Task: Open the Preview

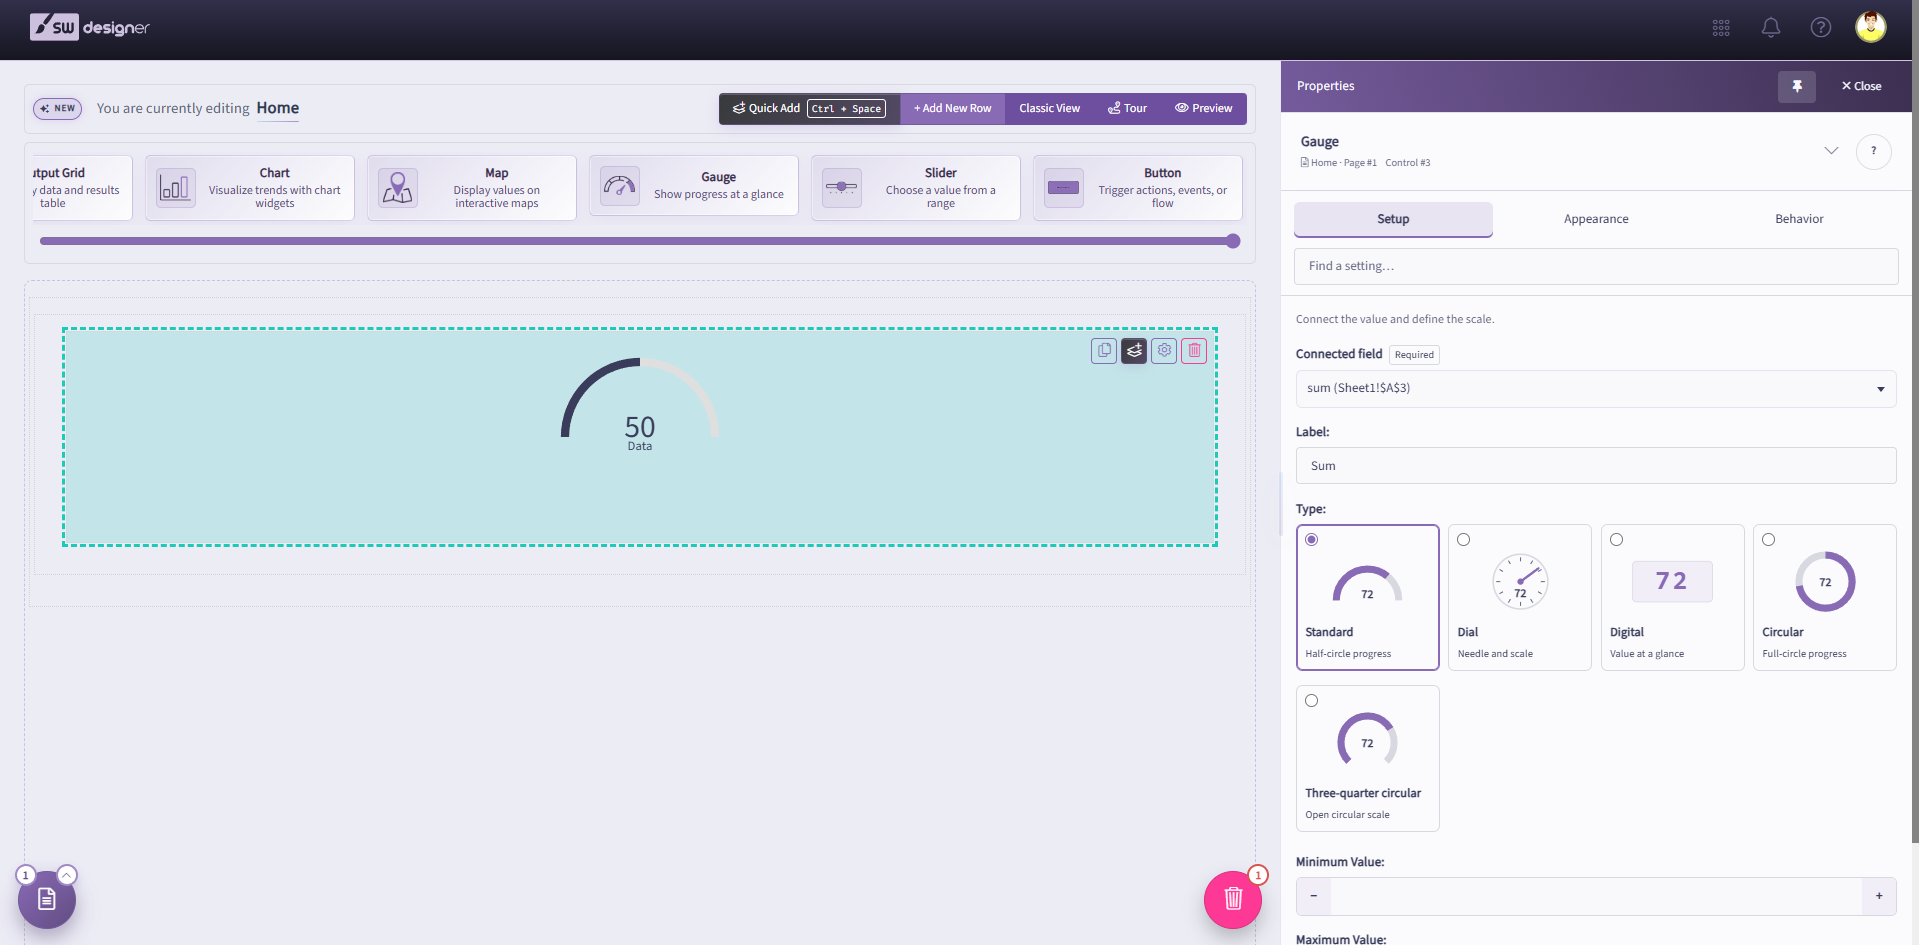Action: pyautogui.click(x=1203, y=109)
